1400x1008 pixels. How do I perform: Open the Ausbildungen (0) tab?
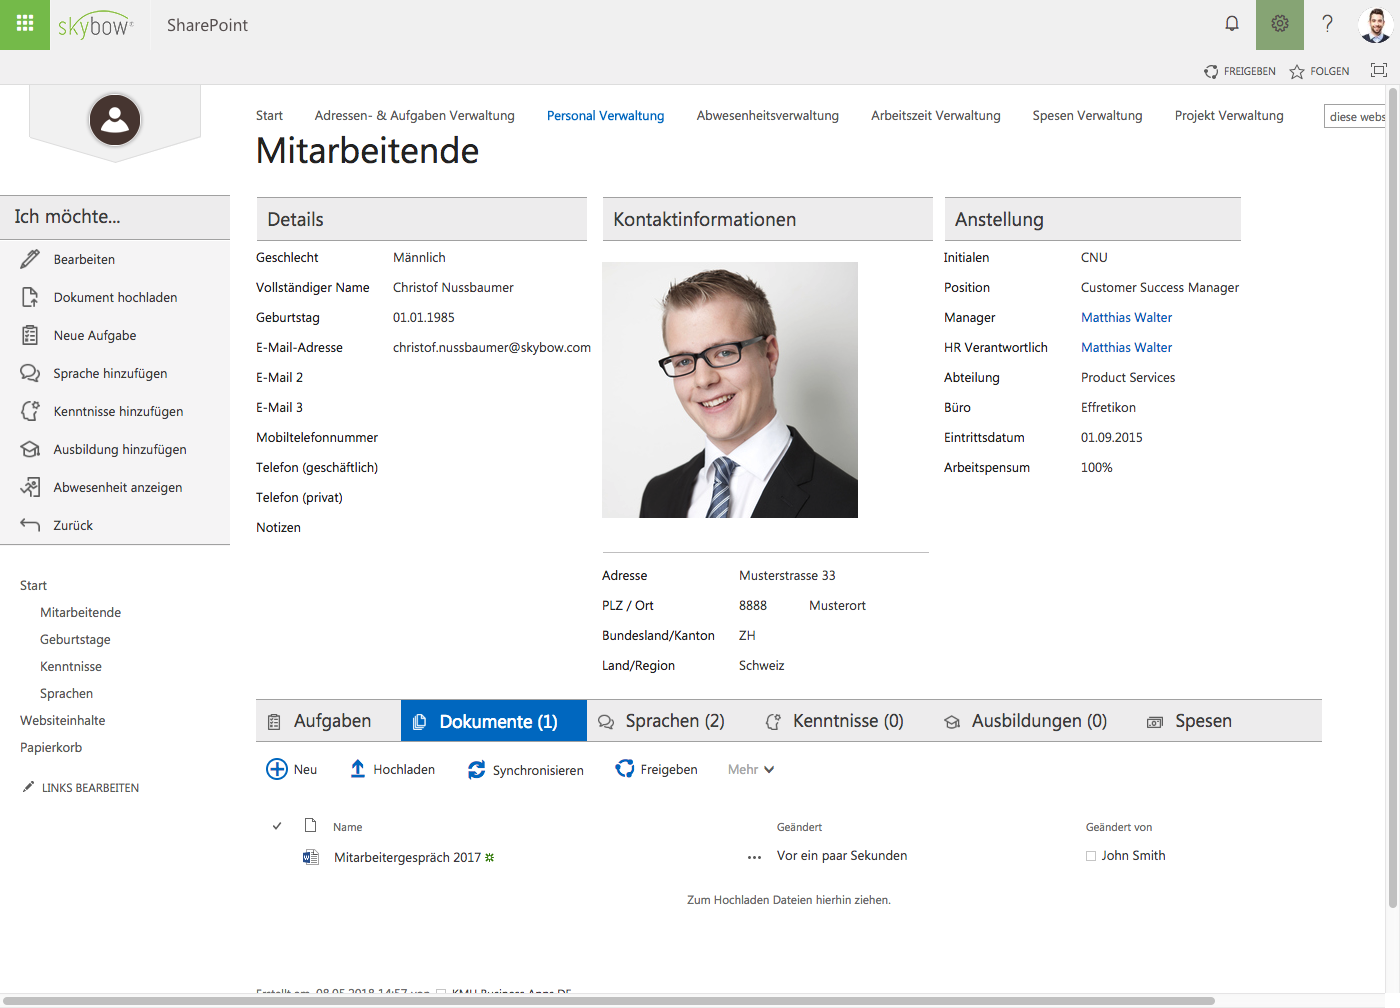pos(1026,721)
